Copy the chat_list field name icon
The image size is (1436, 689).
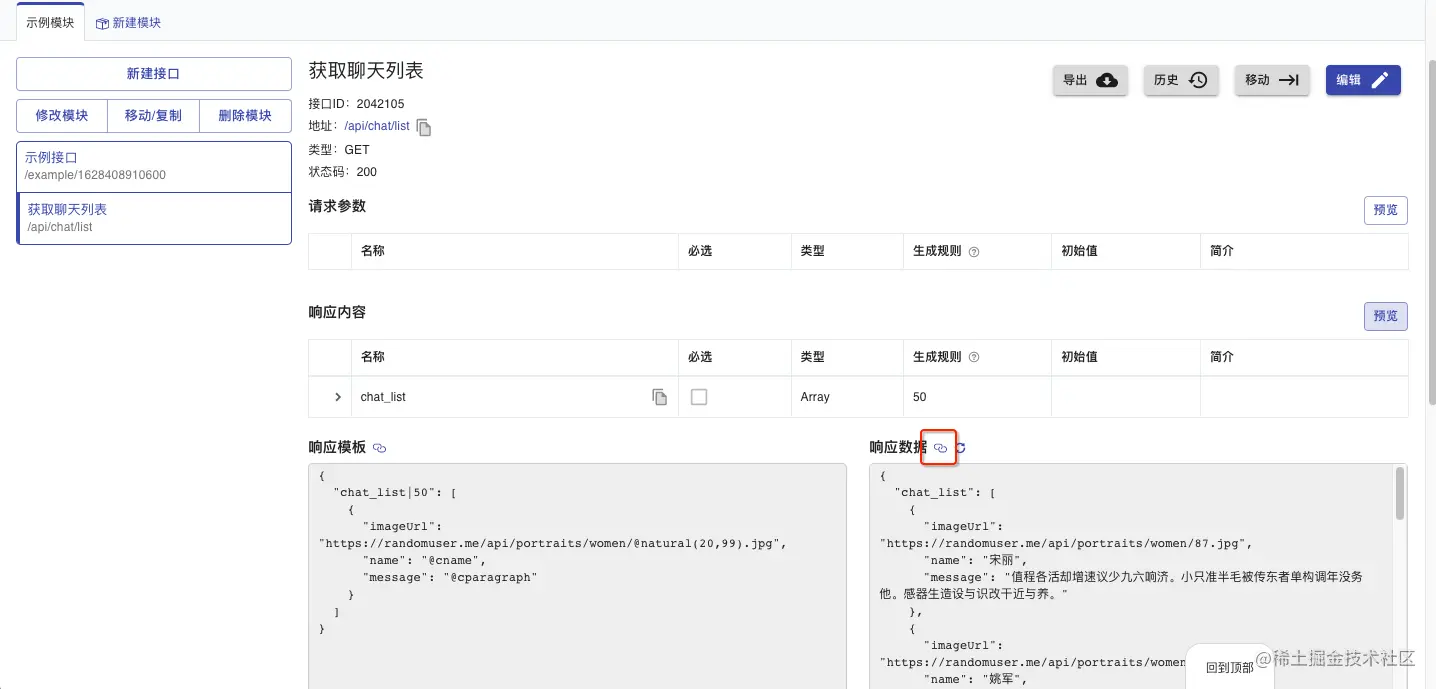[x=660, y=397]
